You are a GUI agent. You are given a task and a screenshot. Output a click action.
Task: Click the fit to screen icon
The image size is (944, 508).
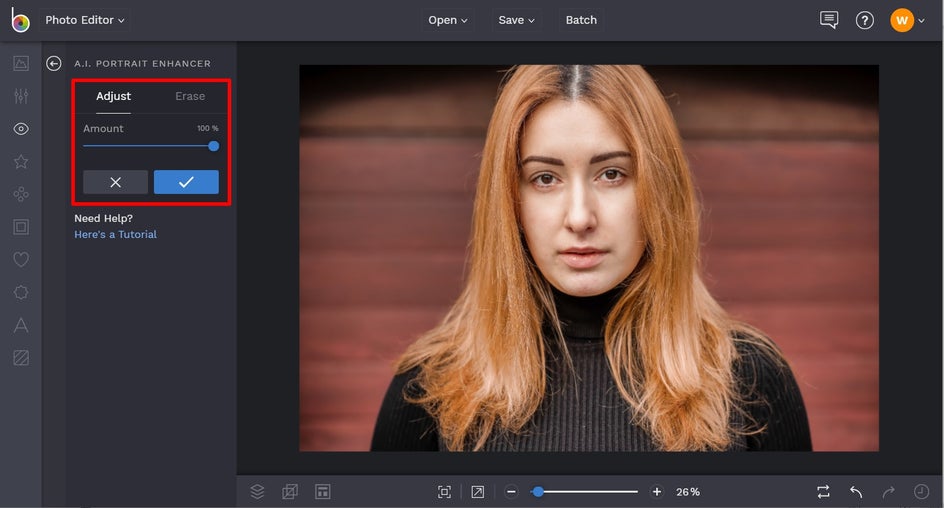point(444,492)
